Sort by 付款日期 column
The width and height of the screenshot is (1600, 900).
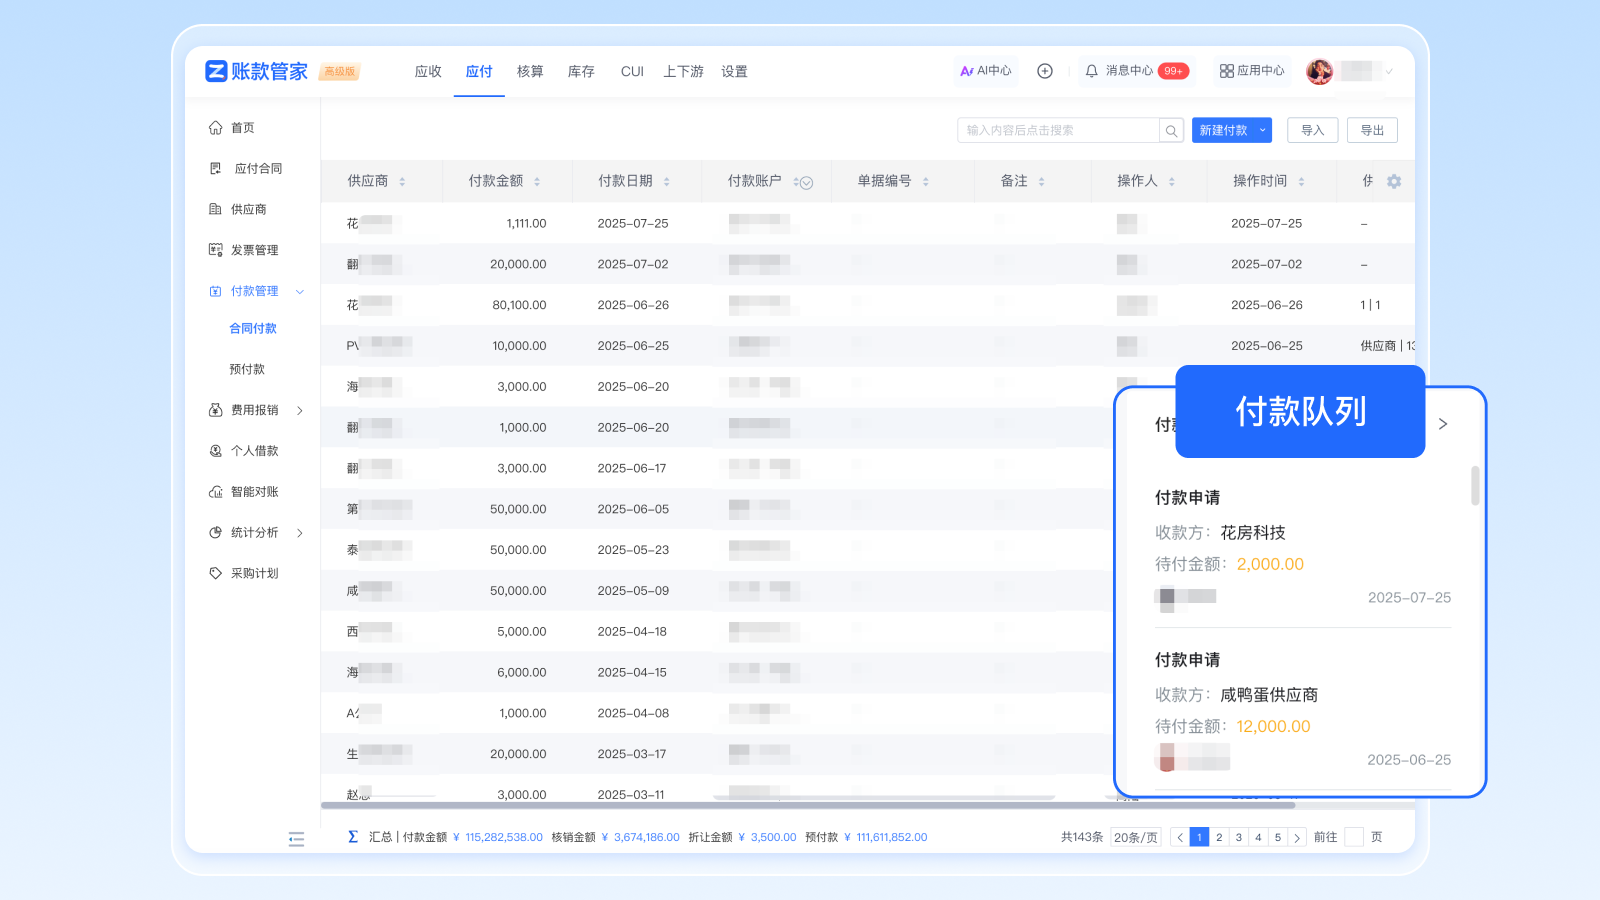coord(667,182)
